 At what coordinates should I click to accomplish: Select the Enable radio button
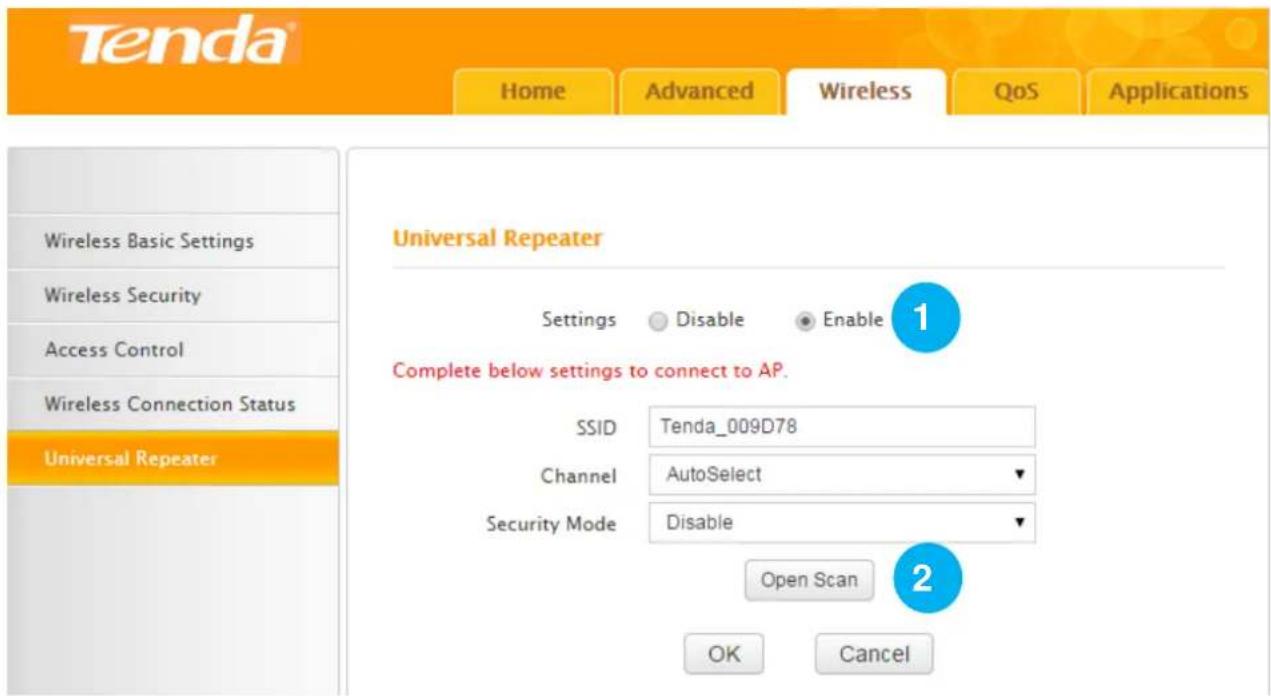tap(803, 321)
